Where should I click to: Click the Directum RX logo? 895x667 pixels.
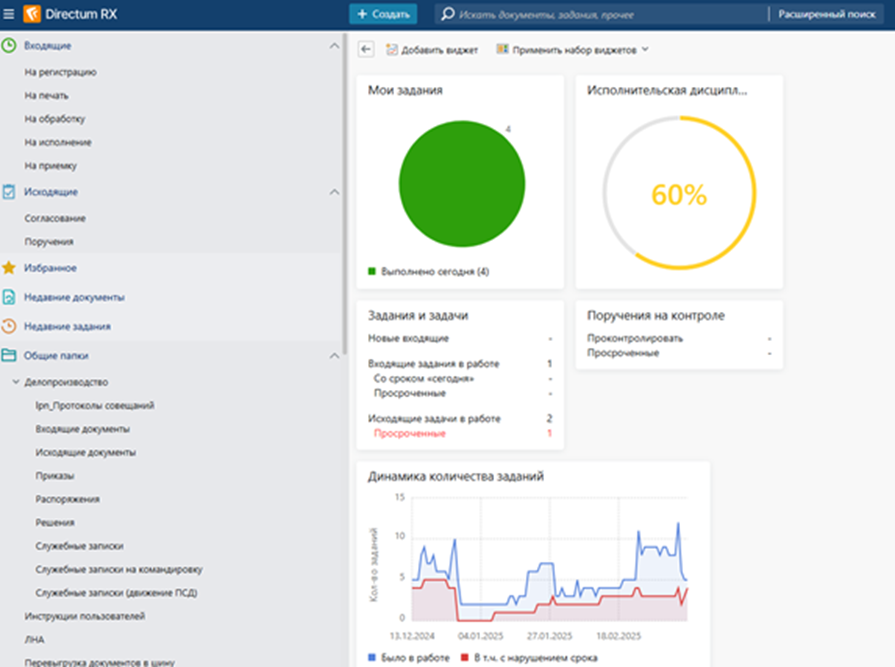(70, 14)
